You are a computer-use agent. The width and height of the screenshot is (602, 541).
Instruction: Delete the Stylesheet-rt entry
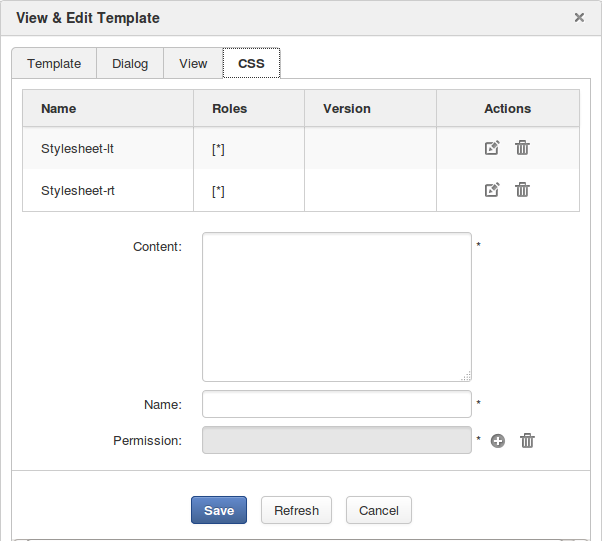click(522, 190)
